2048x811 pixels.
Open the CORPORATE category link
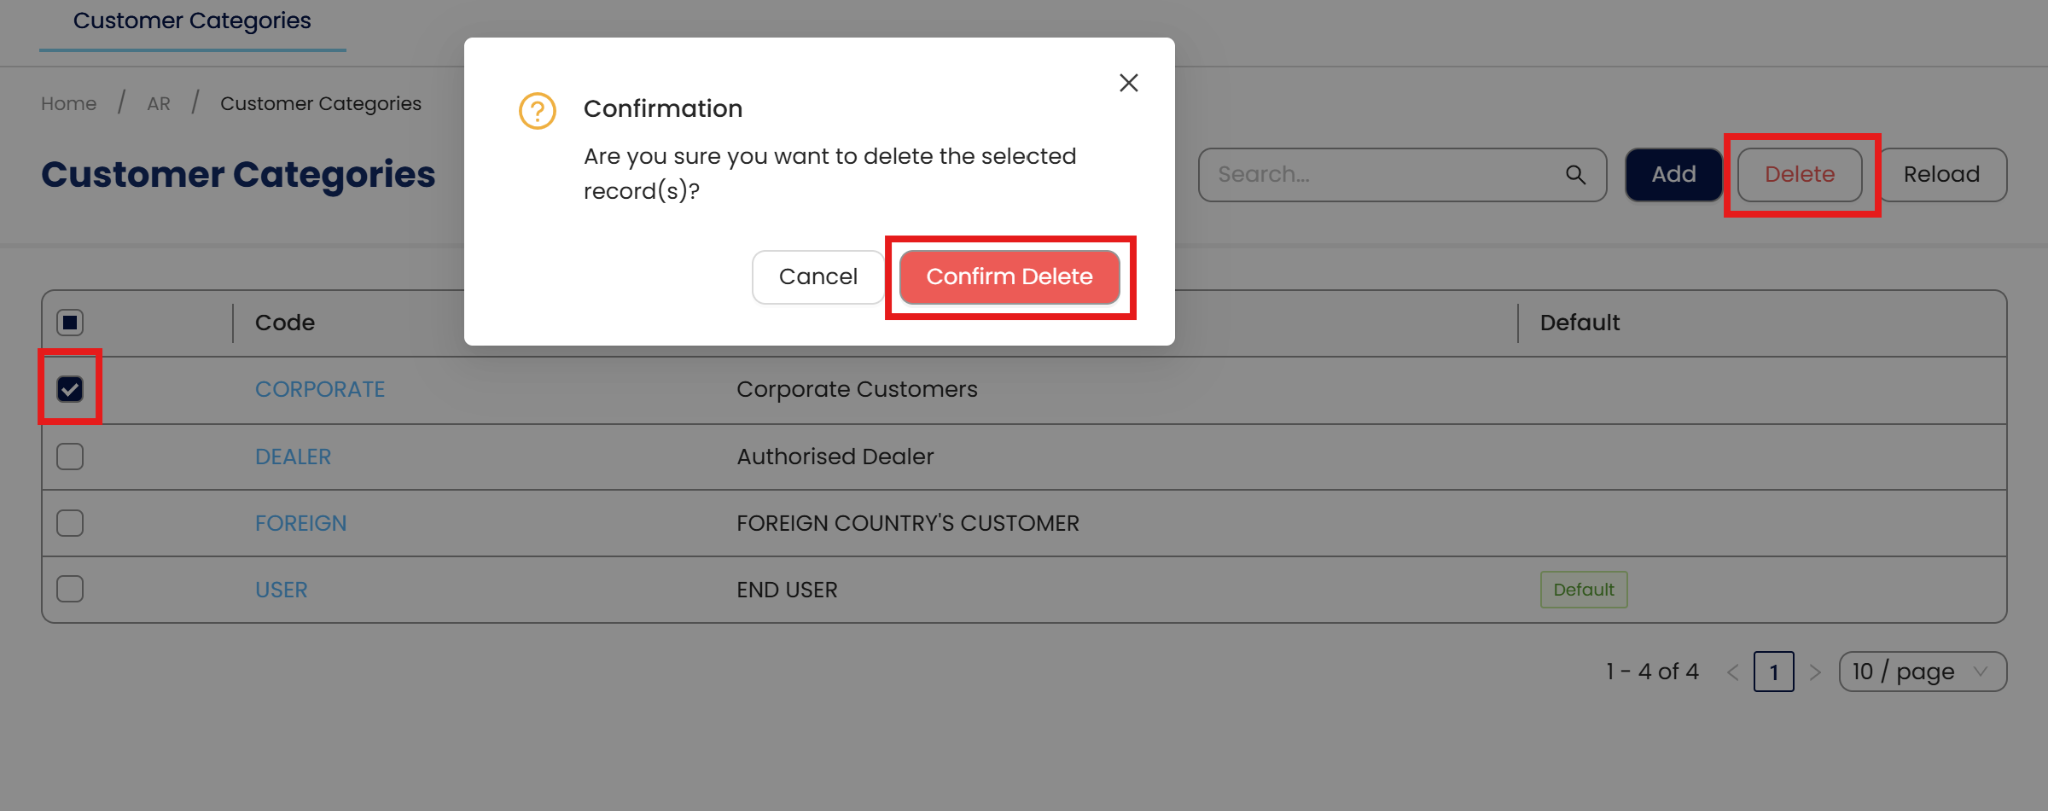pos(320,389)
